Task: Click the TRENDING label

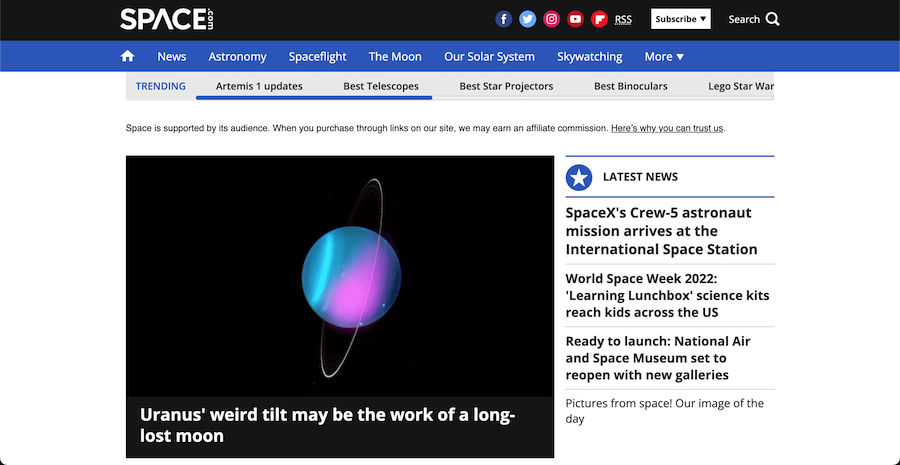Action: pyautogui.click(x=161, y=86)
